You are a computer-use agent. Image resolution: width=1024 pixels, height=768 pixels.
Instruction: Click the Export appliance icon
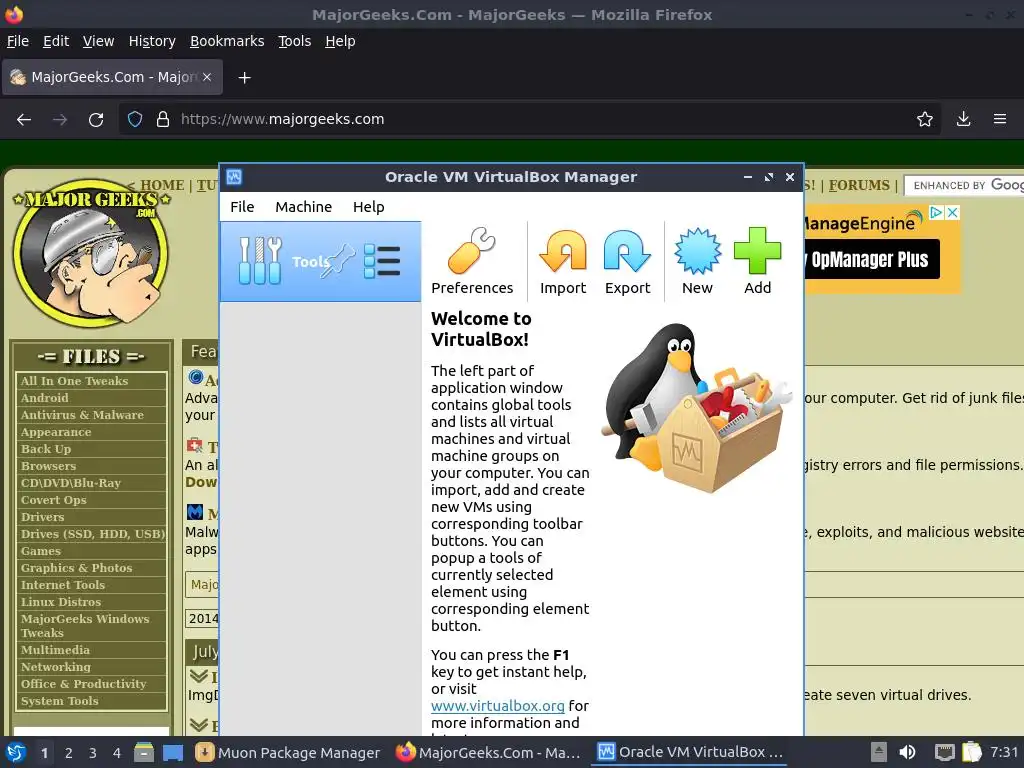[627, 261]
